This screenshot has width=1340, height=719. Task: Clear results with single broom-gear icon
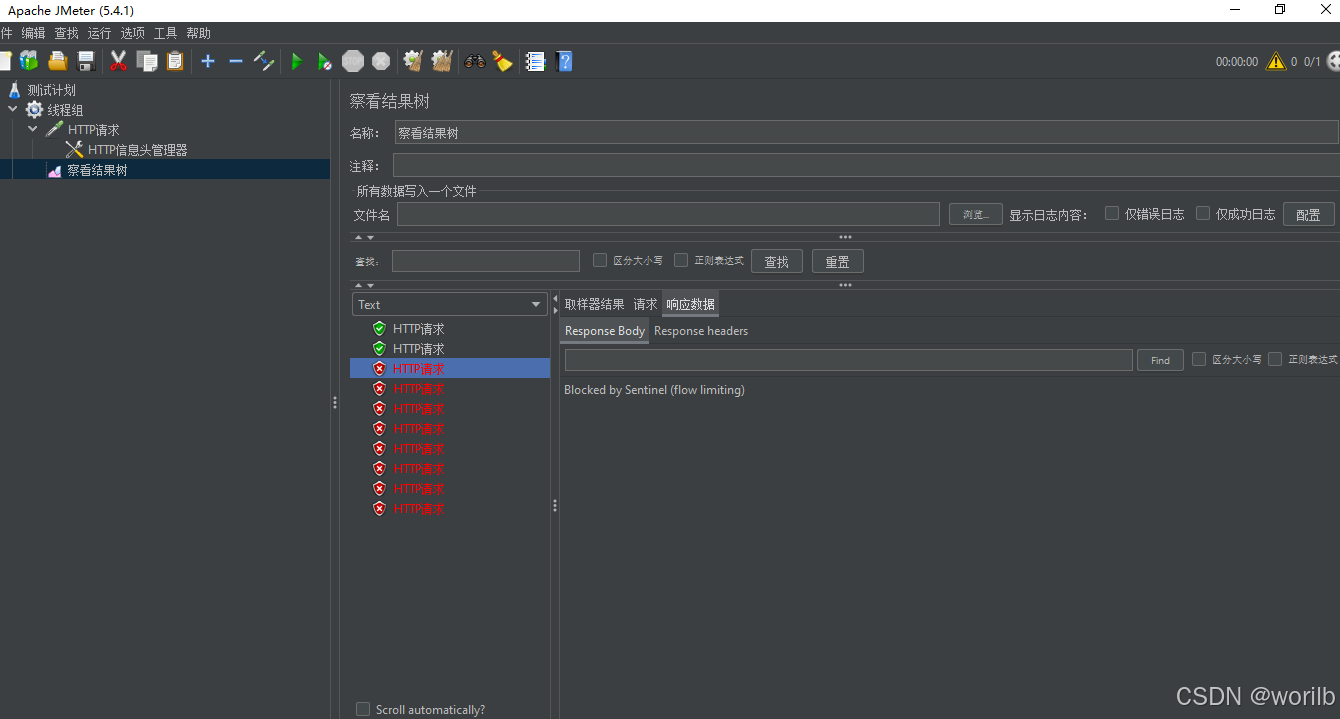point(413,61)
